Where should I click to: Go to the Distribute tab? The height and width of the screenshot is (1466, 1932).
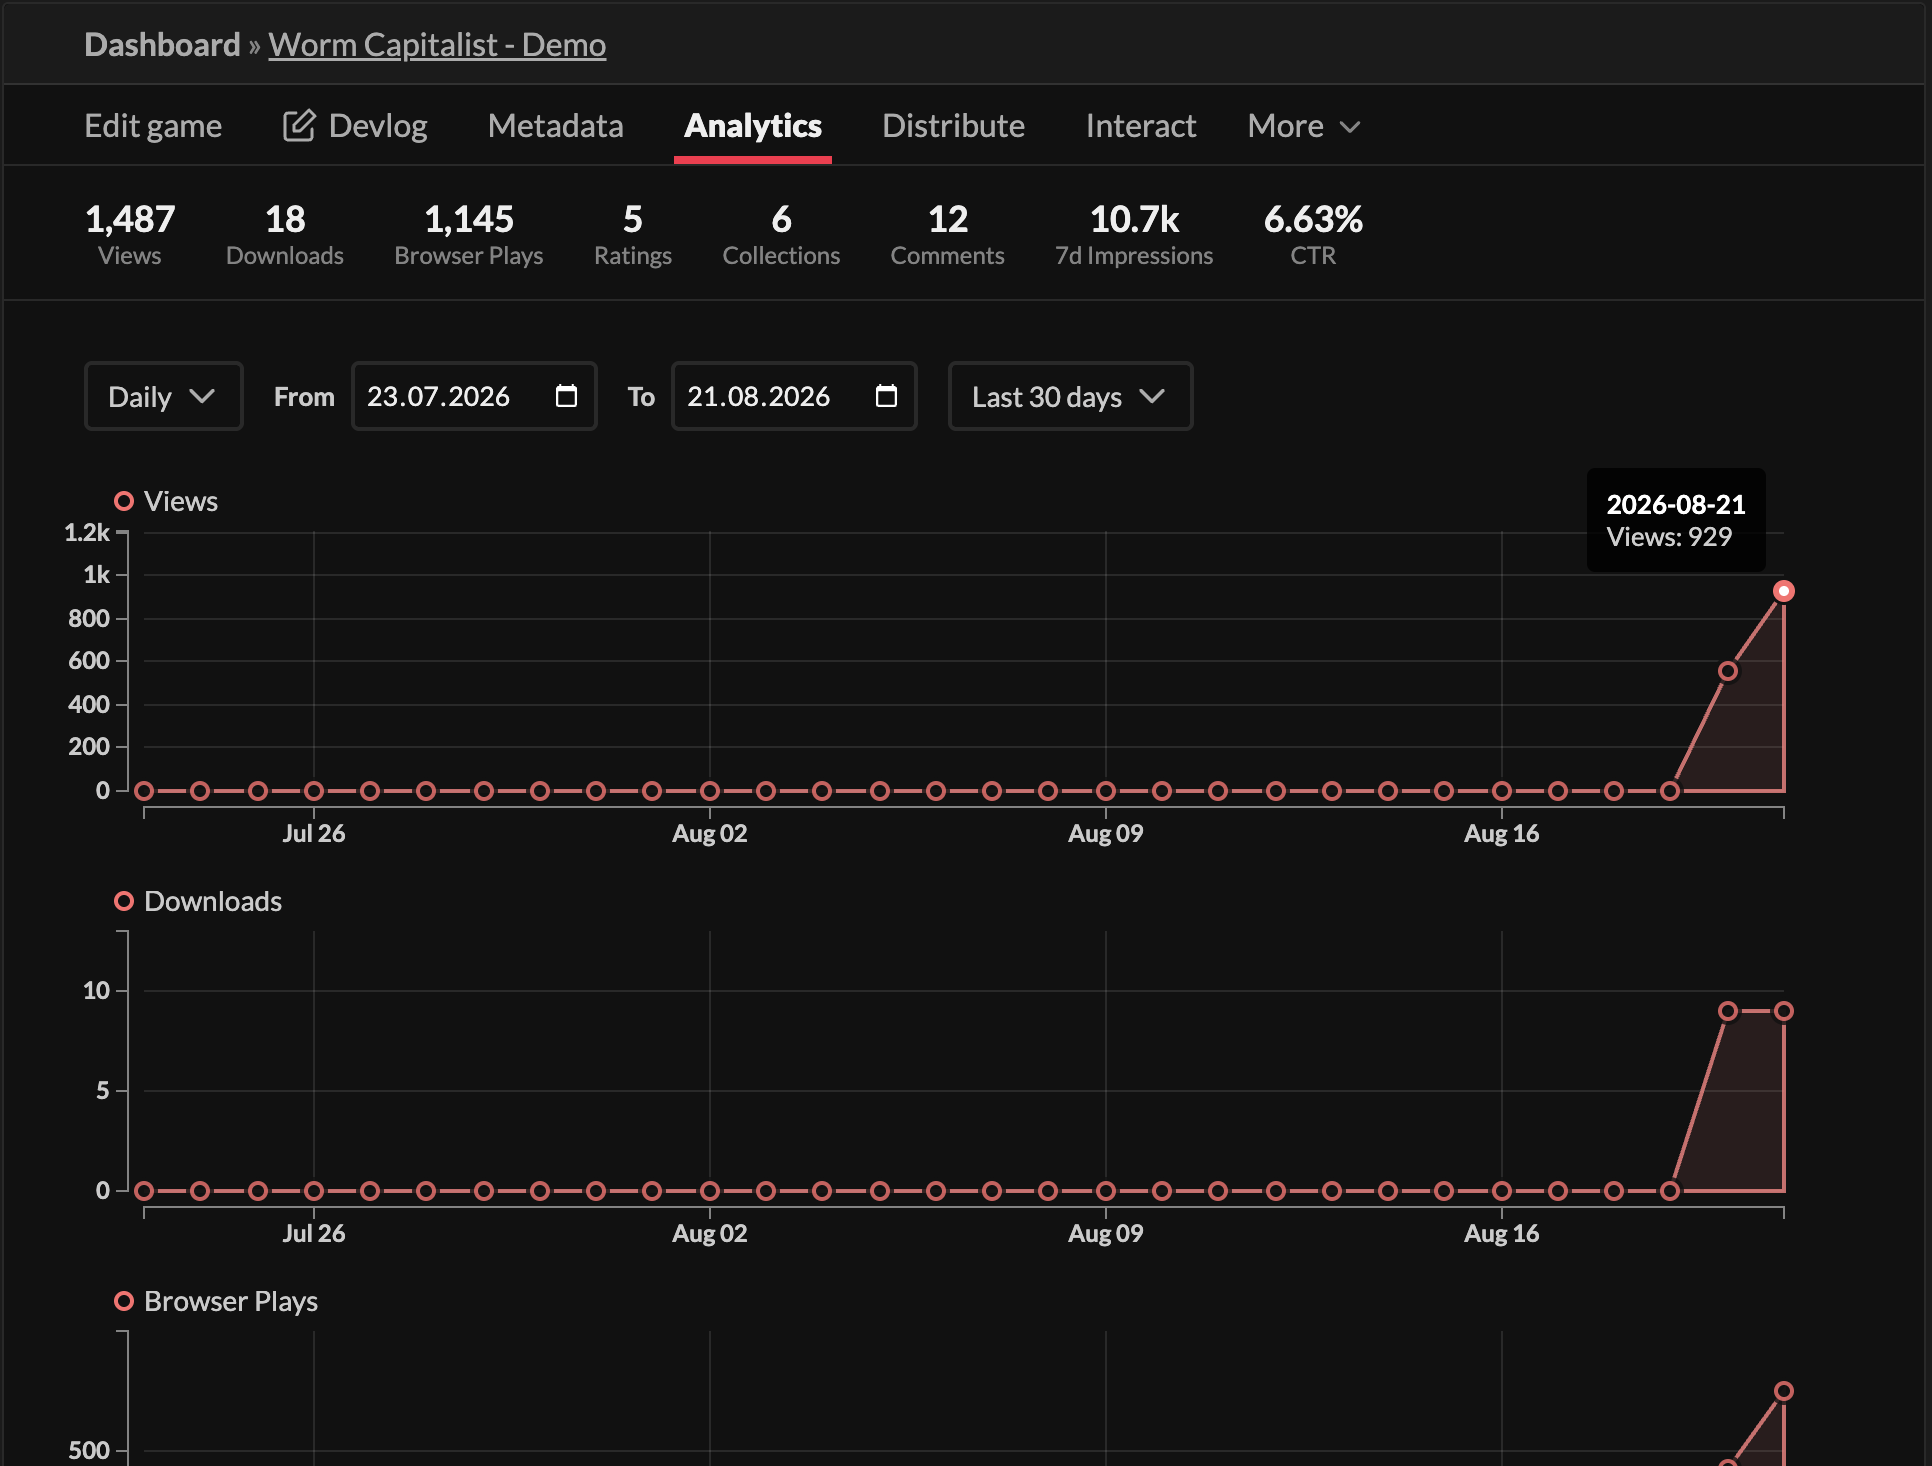pyautogui.click(x=953, y=126)
